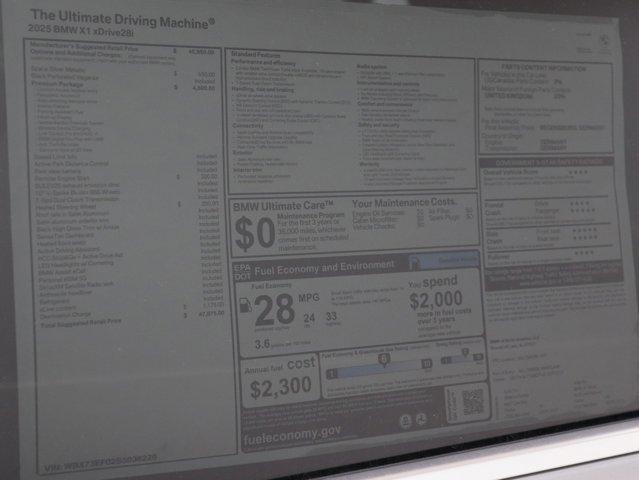This screenshot has width=639, height=480.
Task: Click 'Total Suggested Retail Price' label
Action: 81,323
